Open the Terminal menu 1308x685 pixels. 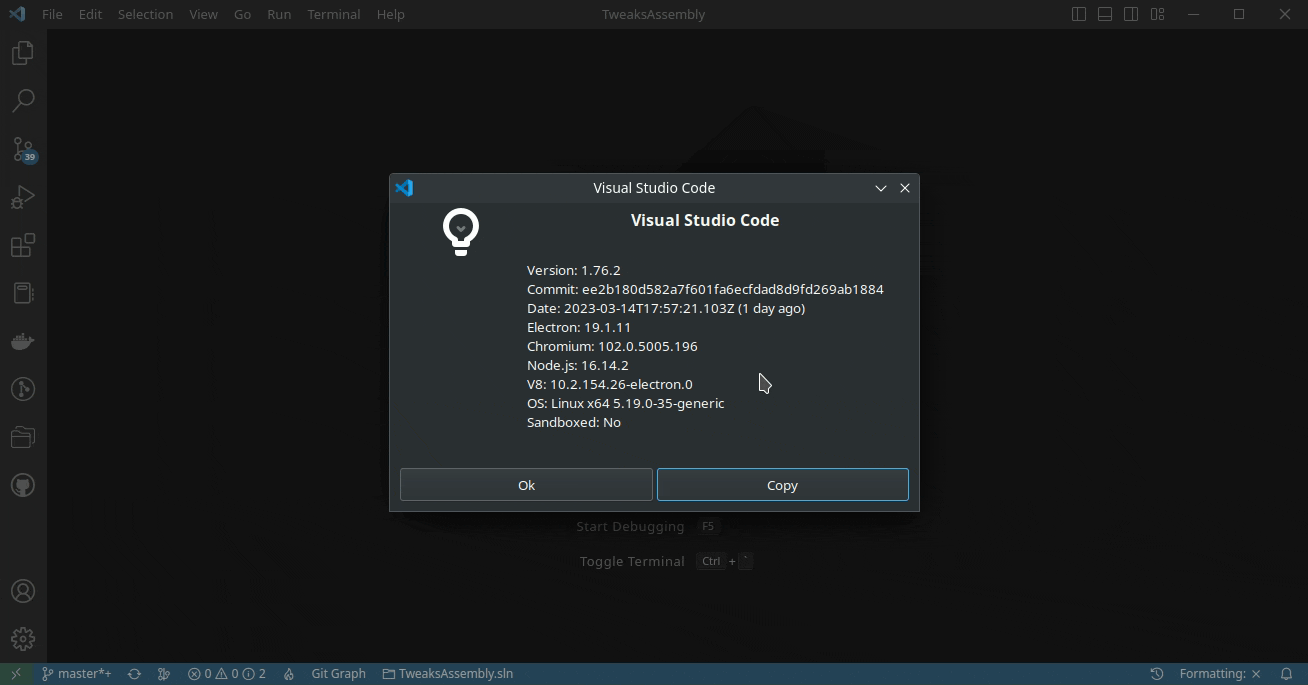(333, 14)
